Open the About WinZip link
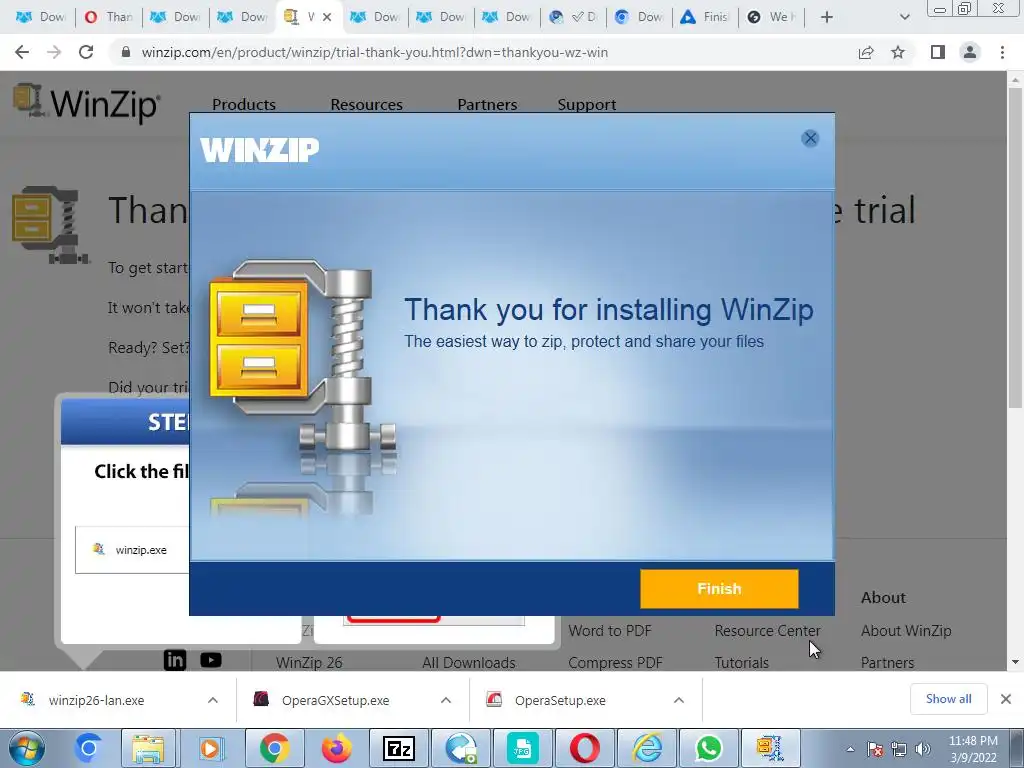This screenshot has width=1024, height=768. (906, 631)
